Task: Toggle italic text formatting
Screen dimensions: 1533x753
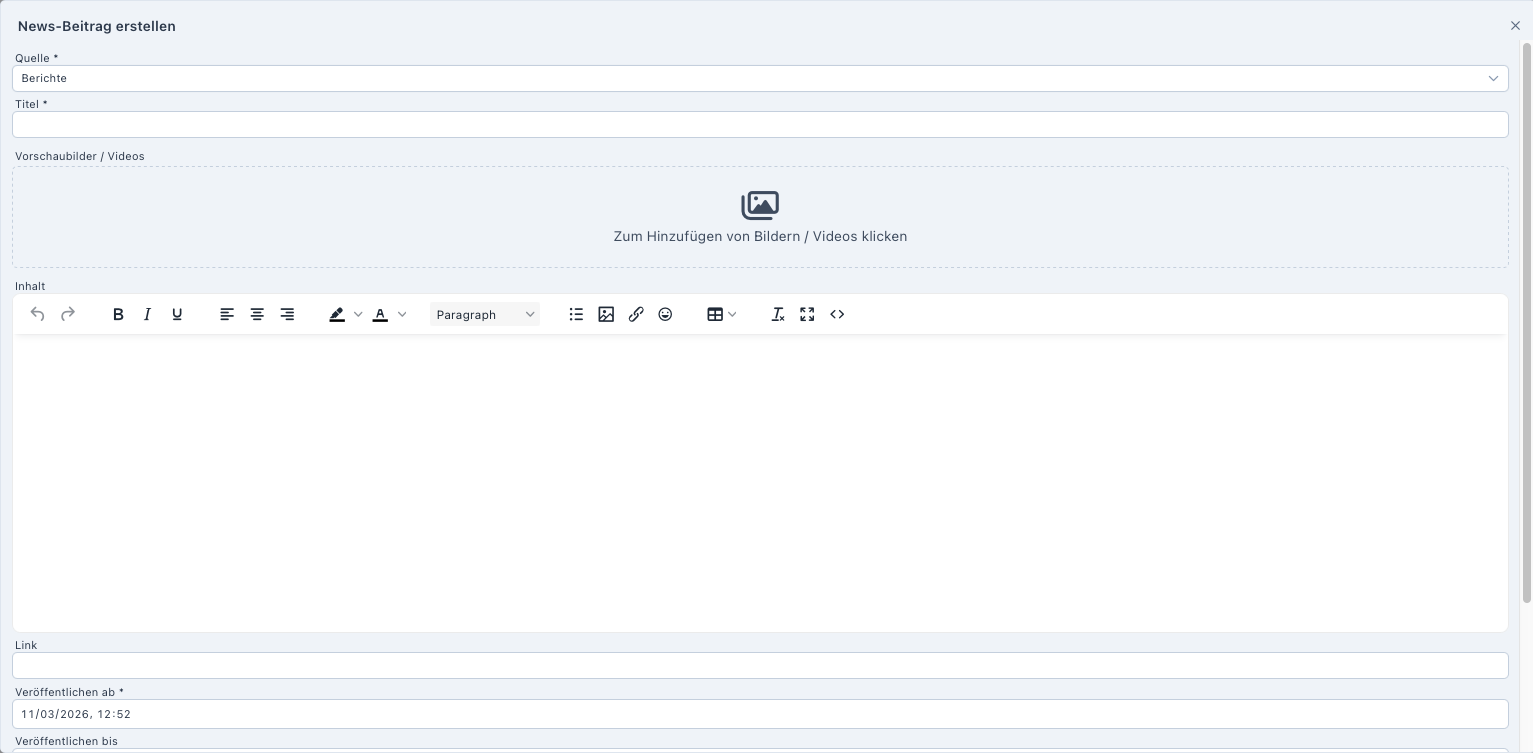Action: 148,314
